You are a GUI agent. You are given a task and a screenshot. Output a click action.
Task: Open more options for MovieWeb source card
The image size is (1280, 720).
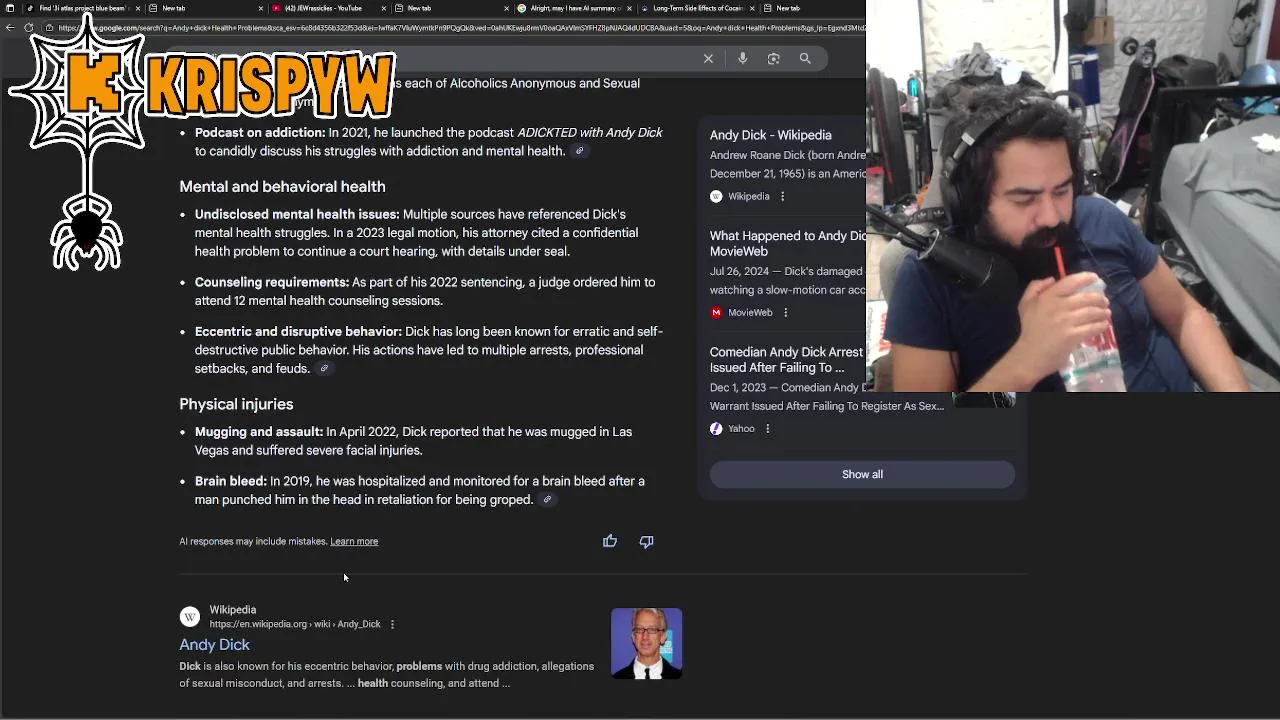point(785,313)
